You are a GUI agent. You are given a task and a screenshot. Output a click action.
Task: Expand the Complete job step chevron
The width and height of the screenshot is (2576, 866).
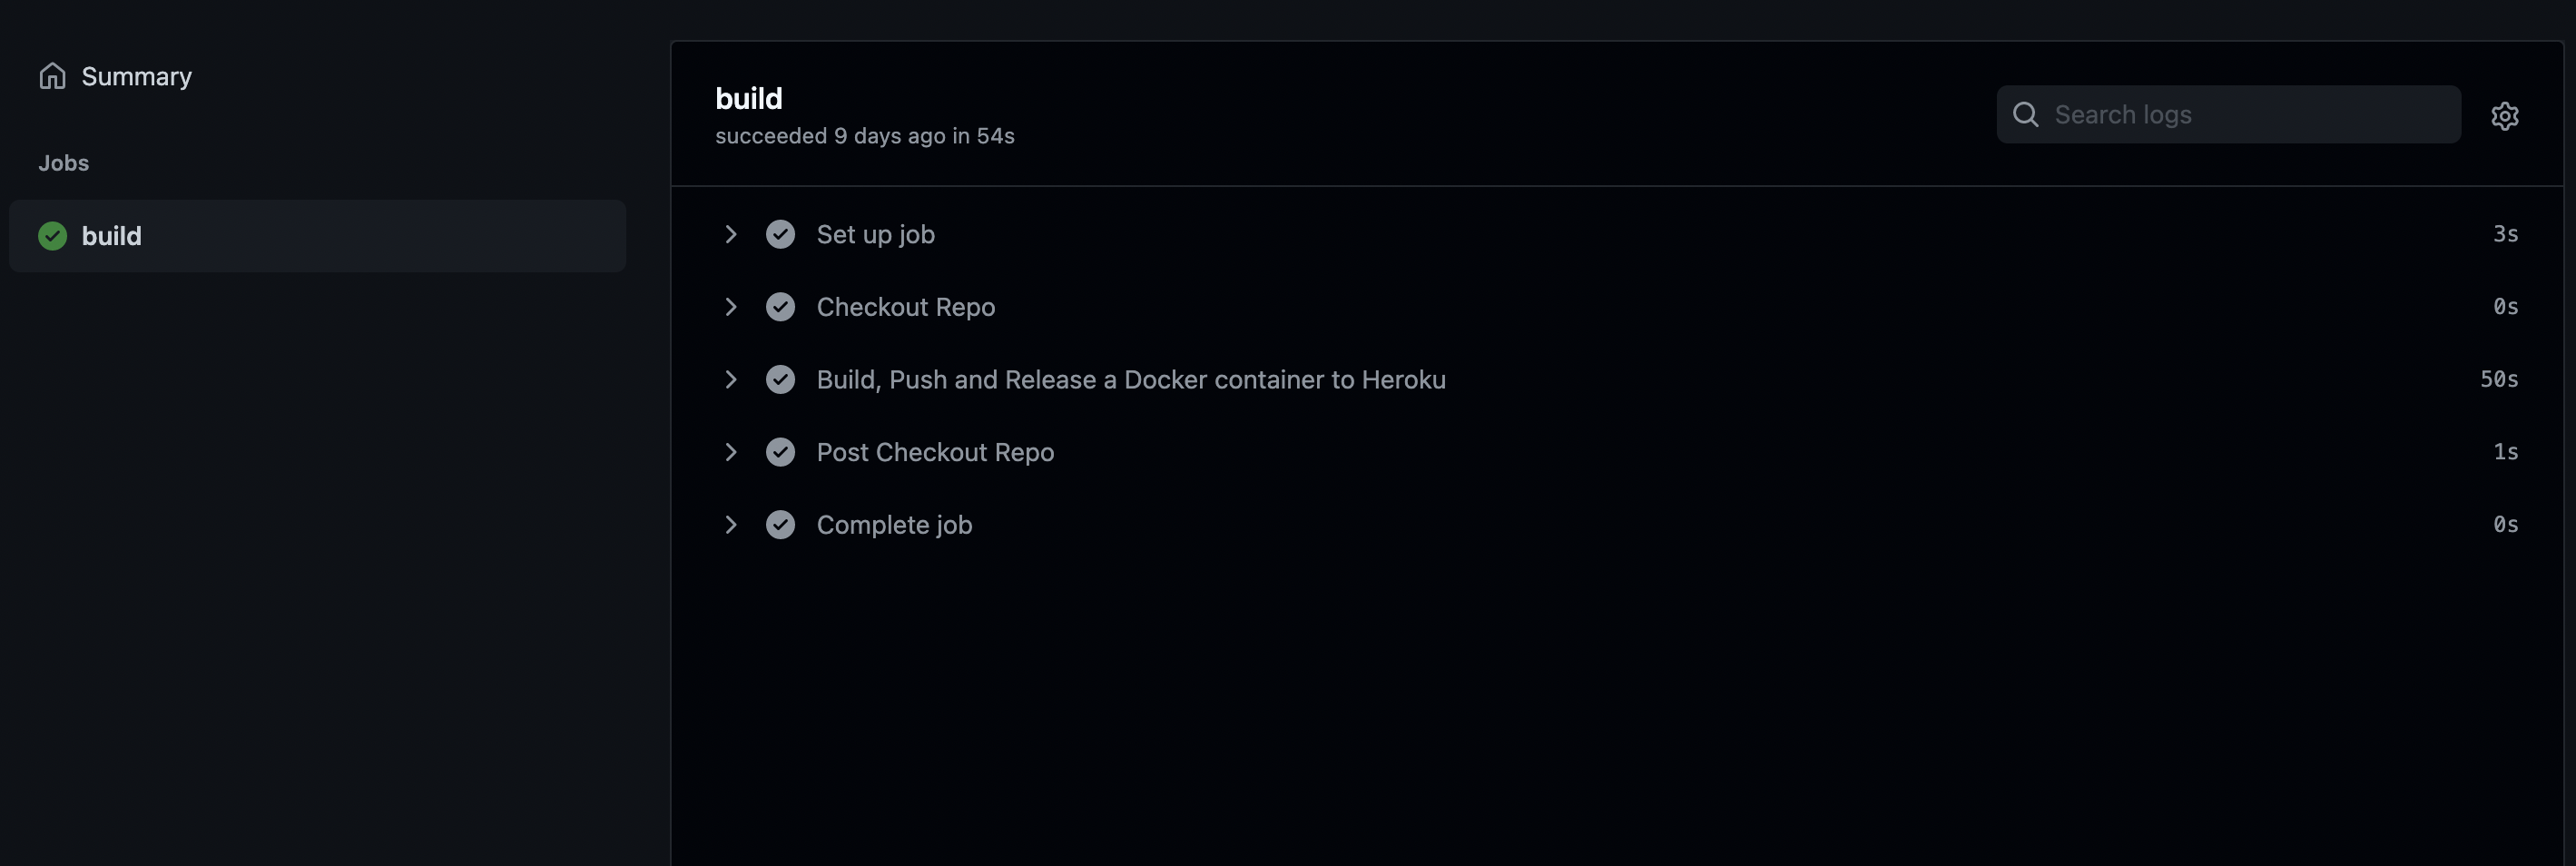[x=731, y=525]
